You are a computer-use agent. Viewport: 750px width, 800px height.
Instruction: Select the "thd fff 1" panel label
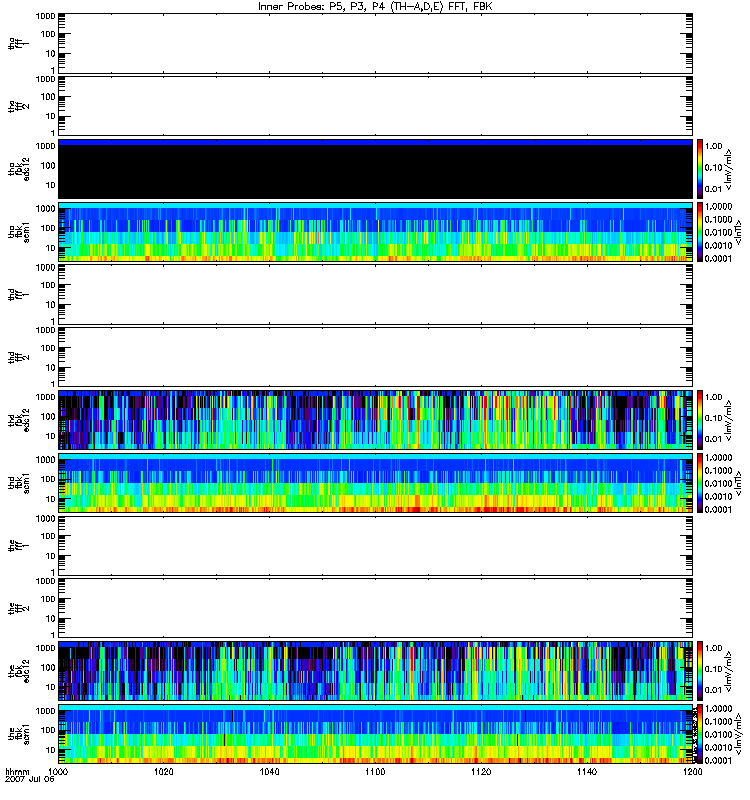(x=18, y=294)
